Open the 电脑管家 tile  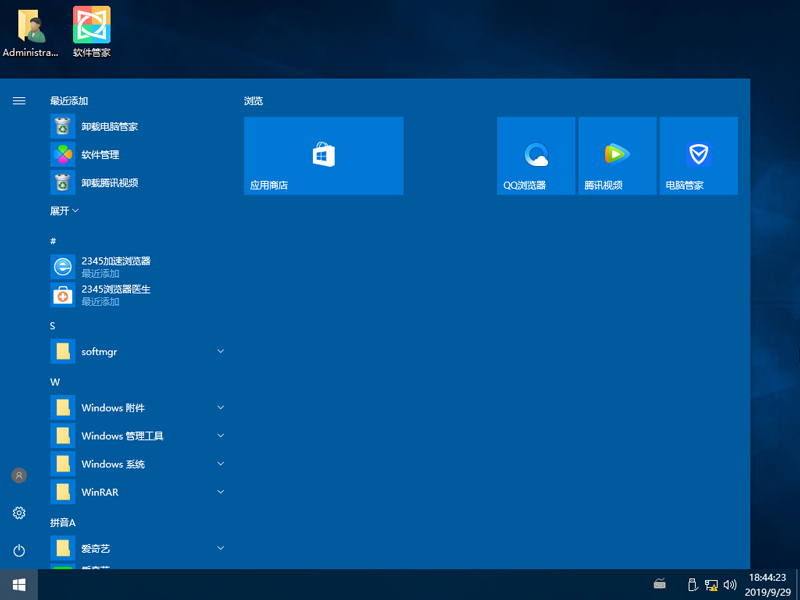coord(698,155)
